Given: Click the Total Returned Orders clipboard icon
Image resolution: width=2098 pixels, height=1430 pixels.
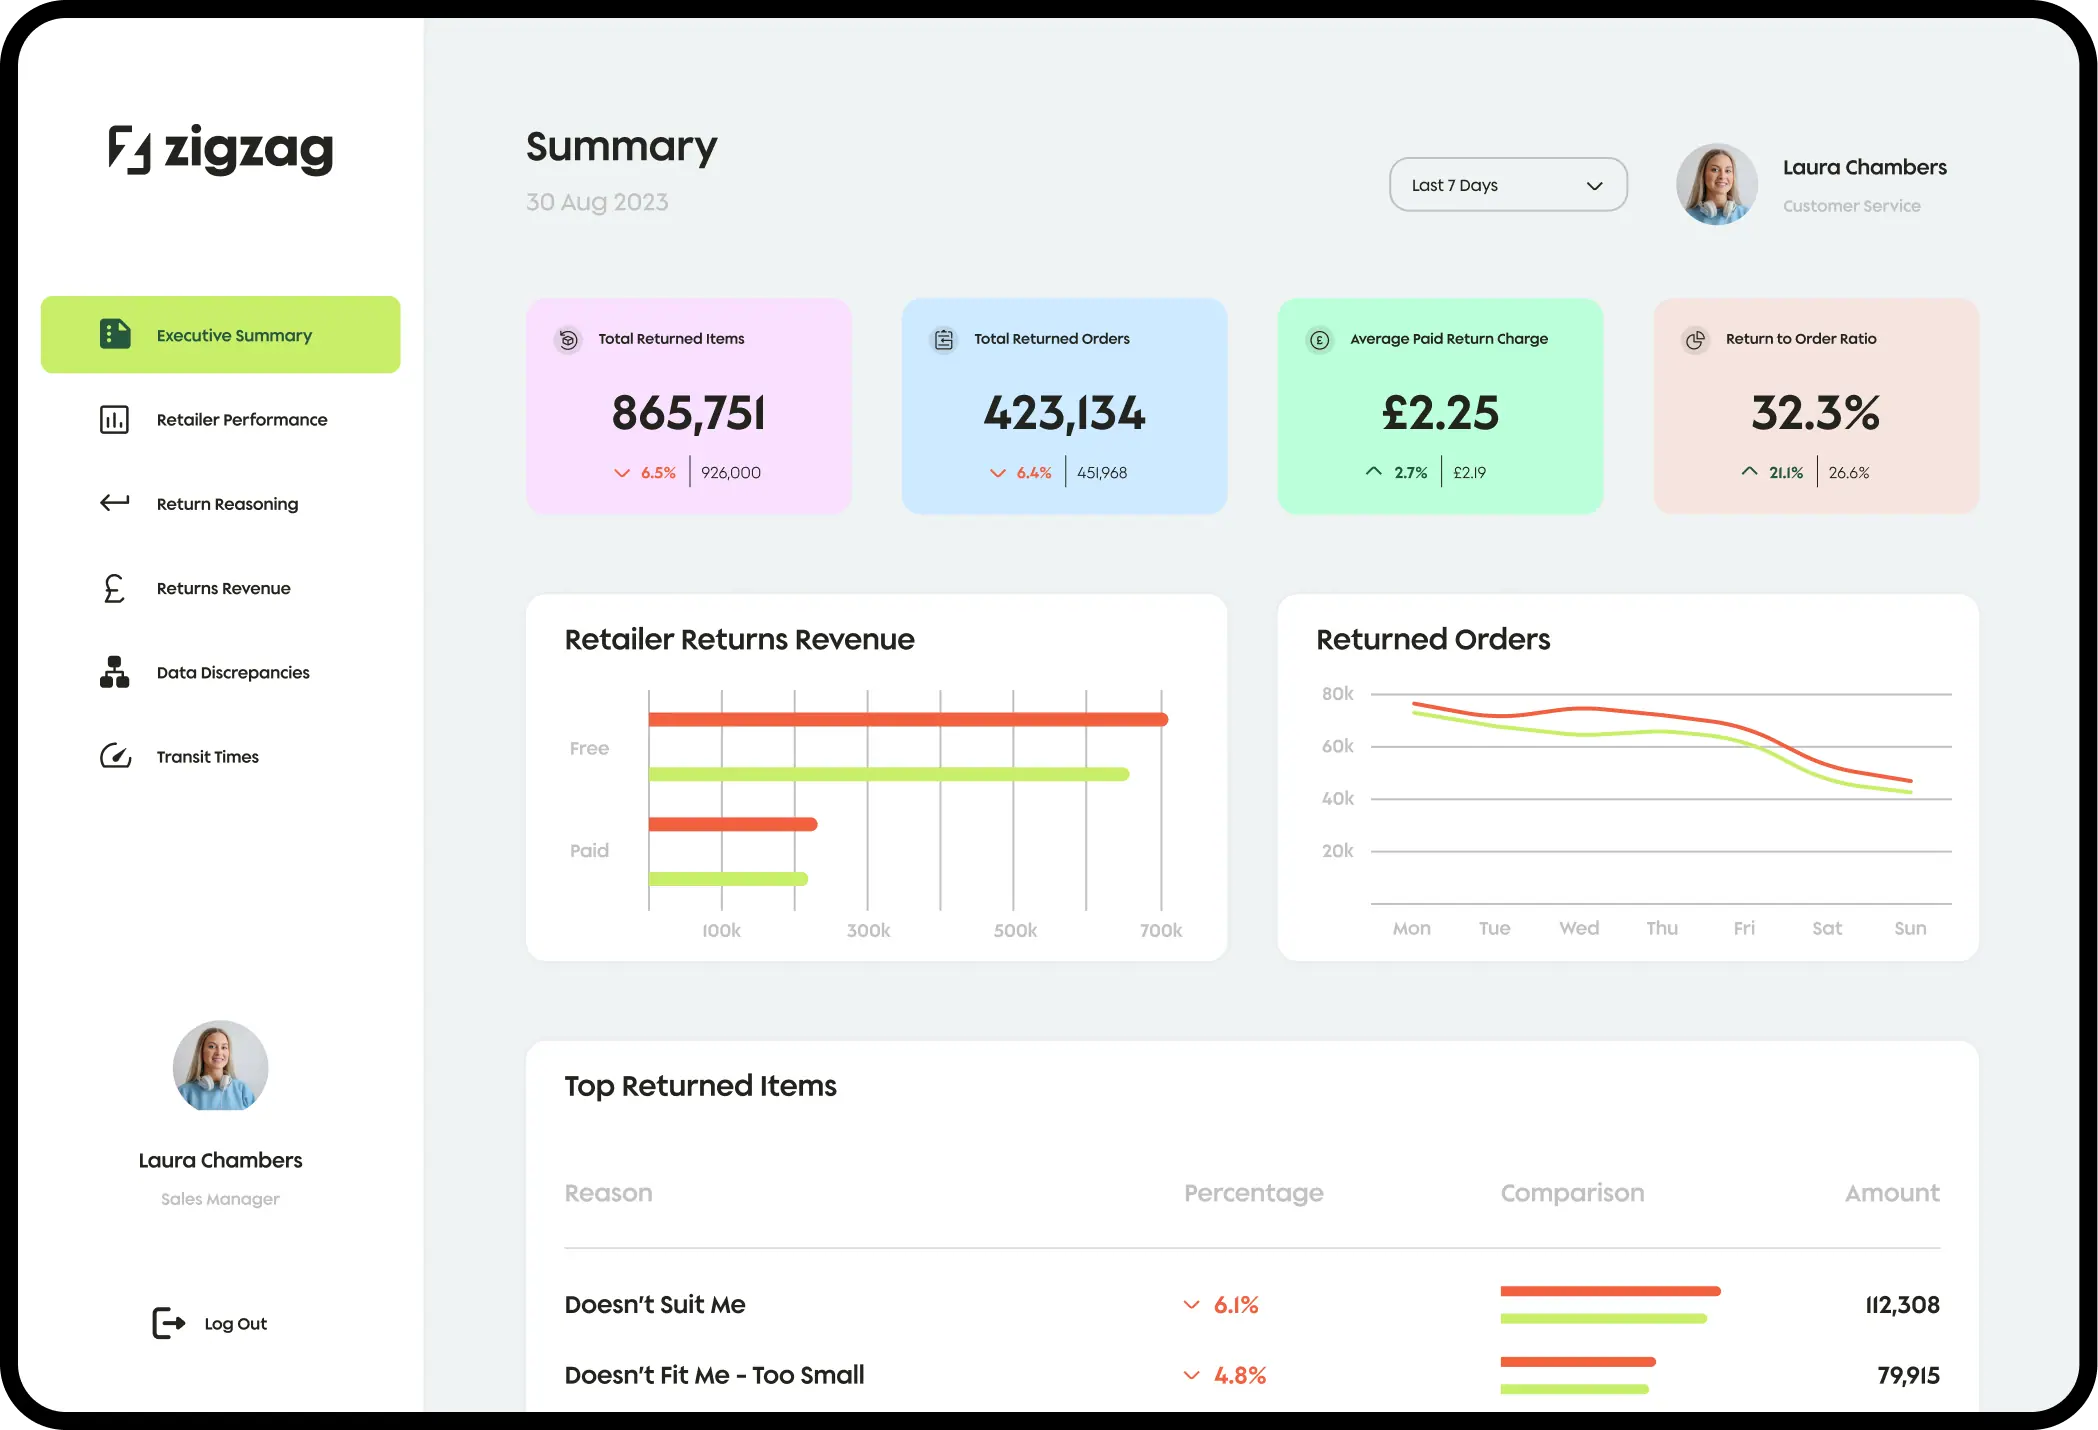Looking at the screenshot, I should pyautogui.click(x=943, y=339).
